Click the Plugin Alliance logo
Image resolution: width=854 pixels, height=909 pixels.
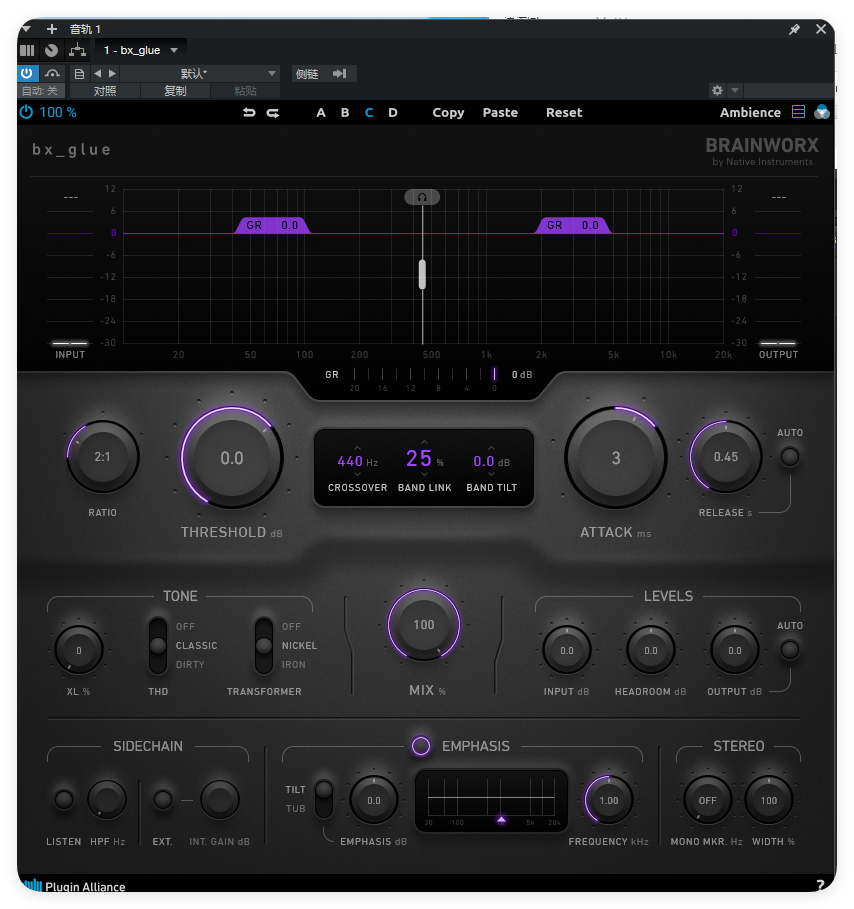(x=74, y=886)
